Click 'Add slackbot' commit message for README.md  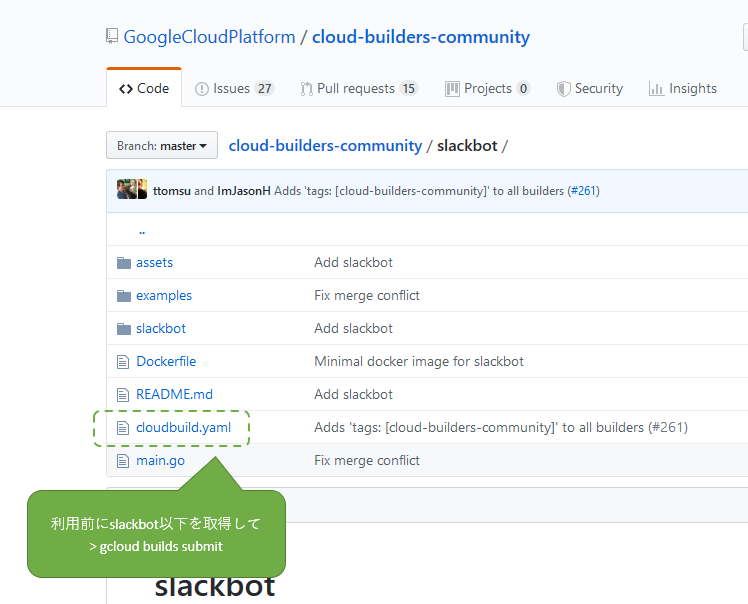pyautogui.click(x=353, y=394)
